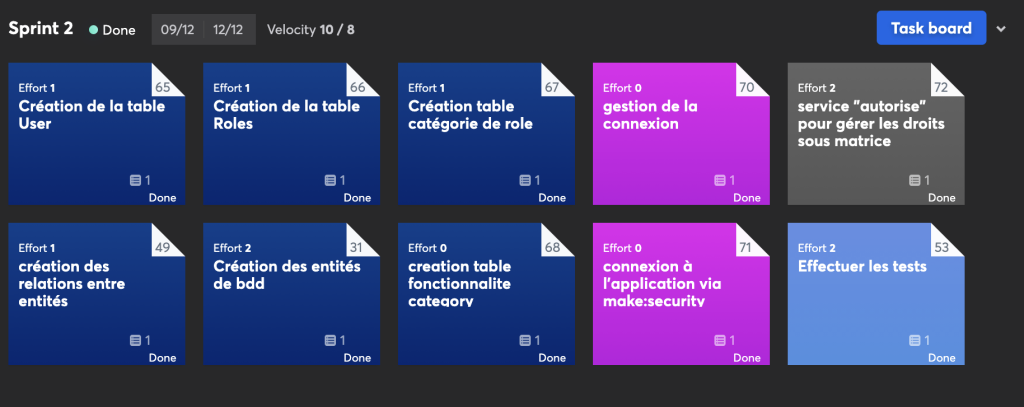Image resolution: width=1024 pixels, height=407 pixels.
Task: Click task count icon on Effectuer les tests card
Action: 914,340
